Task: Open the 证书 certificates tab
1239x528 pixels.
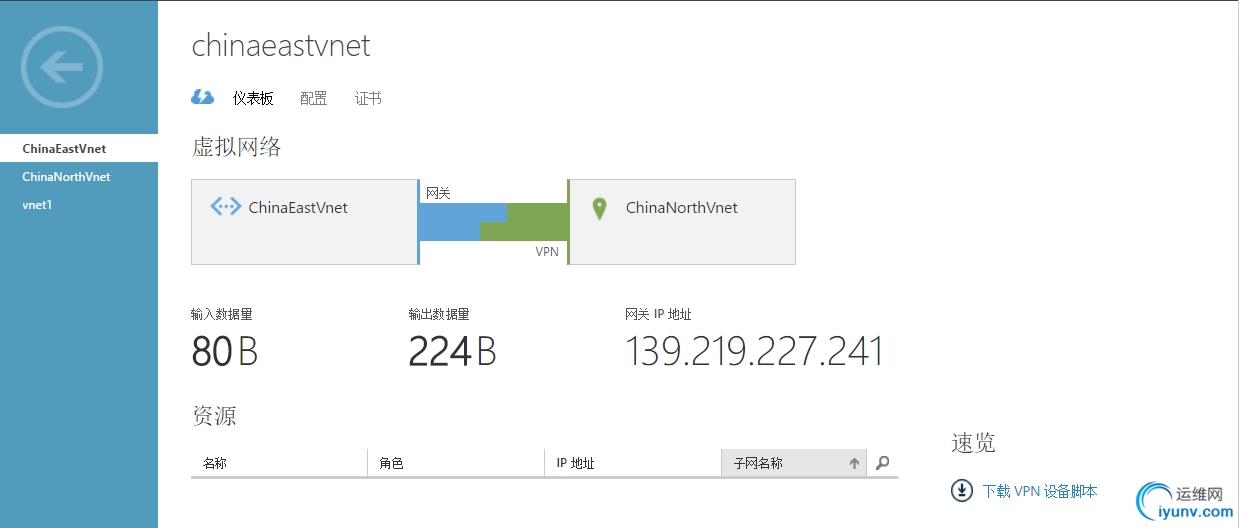Action: [368, 98]
